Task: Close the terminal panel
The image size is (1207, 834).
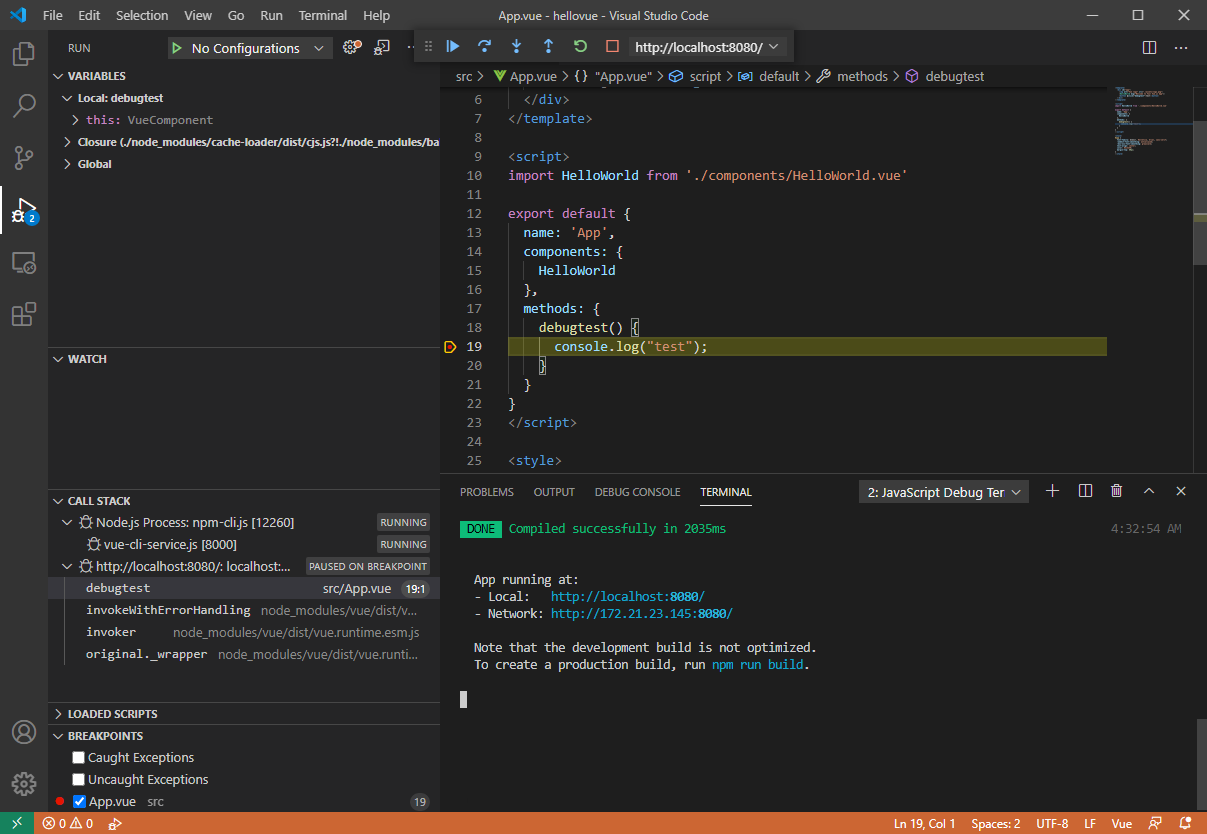Action: [x=1181, y=491]
